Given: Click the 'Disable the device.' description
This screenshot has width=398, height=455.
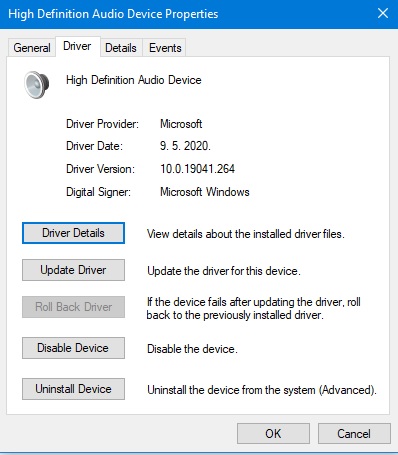Looking at the screenshot, I should click(x=192, y=349).
